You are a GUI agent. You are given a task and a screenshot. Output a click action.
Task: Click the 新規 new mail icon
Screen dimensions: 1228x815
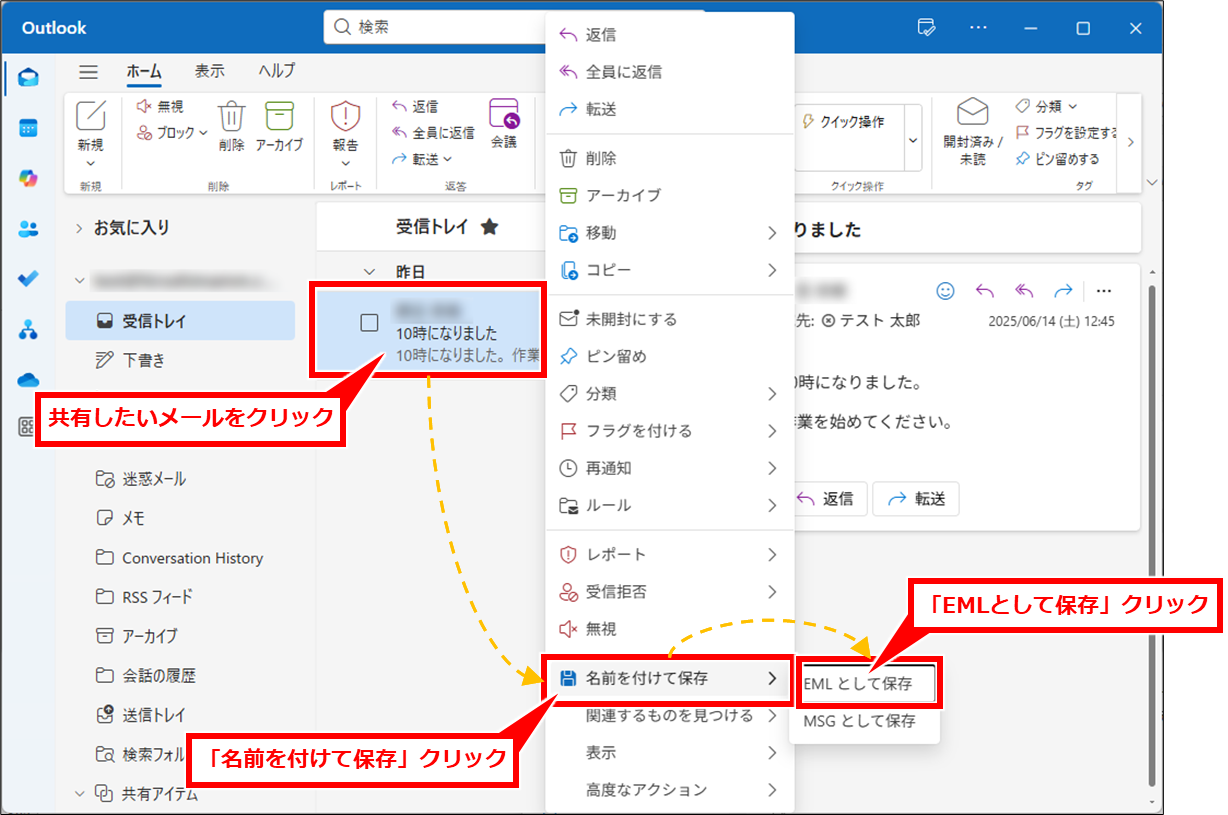click(x=91, y=117)
